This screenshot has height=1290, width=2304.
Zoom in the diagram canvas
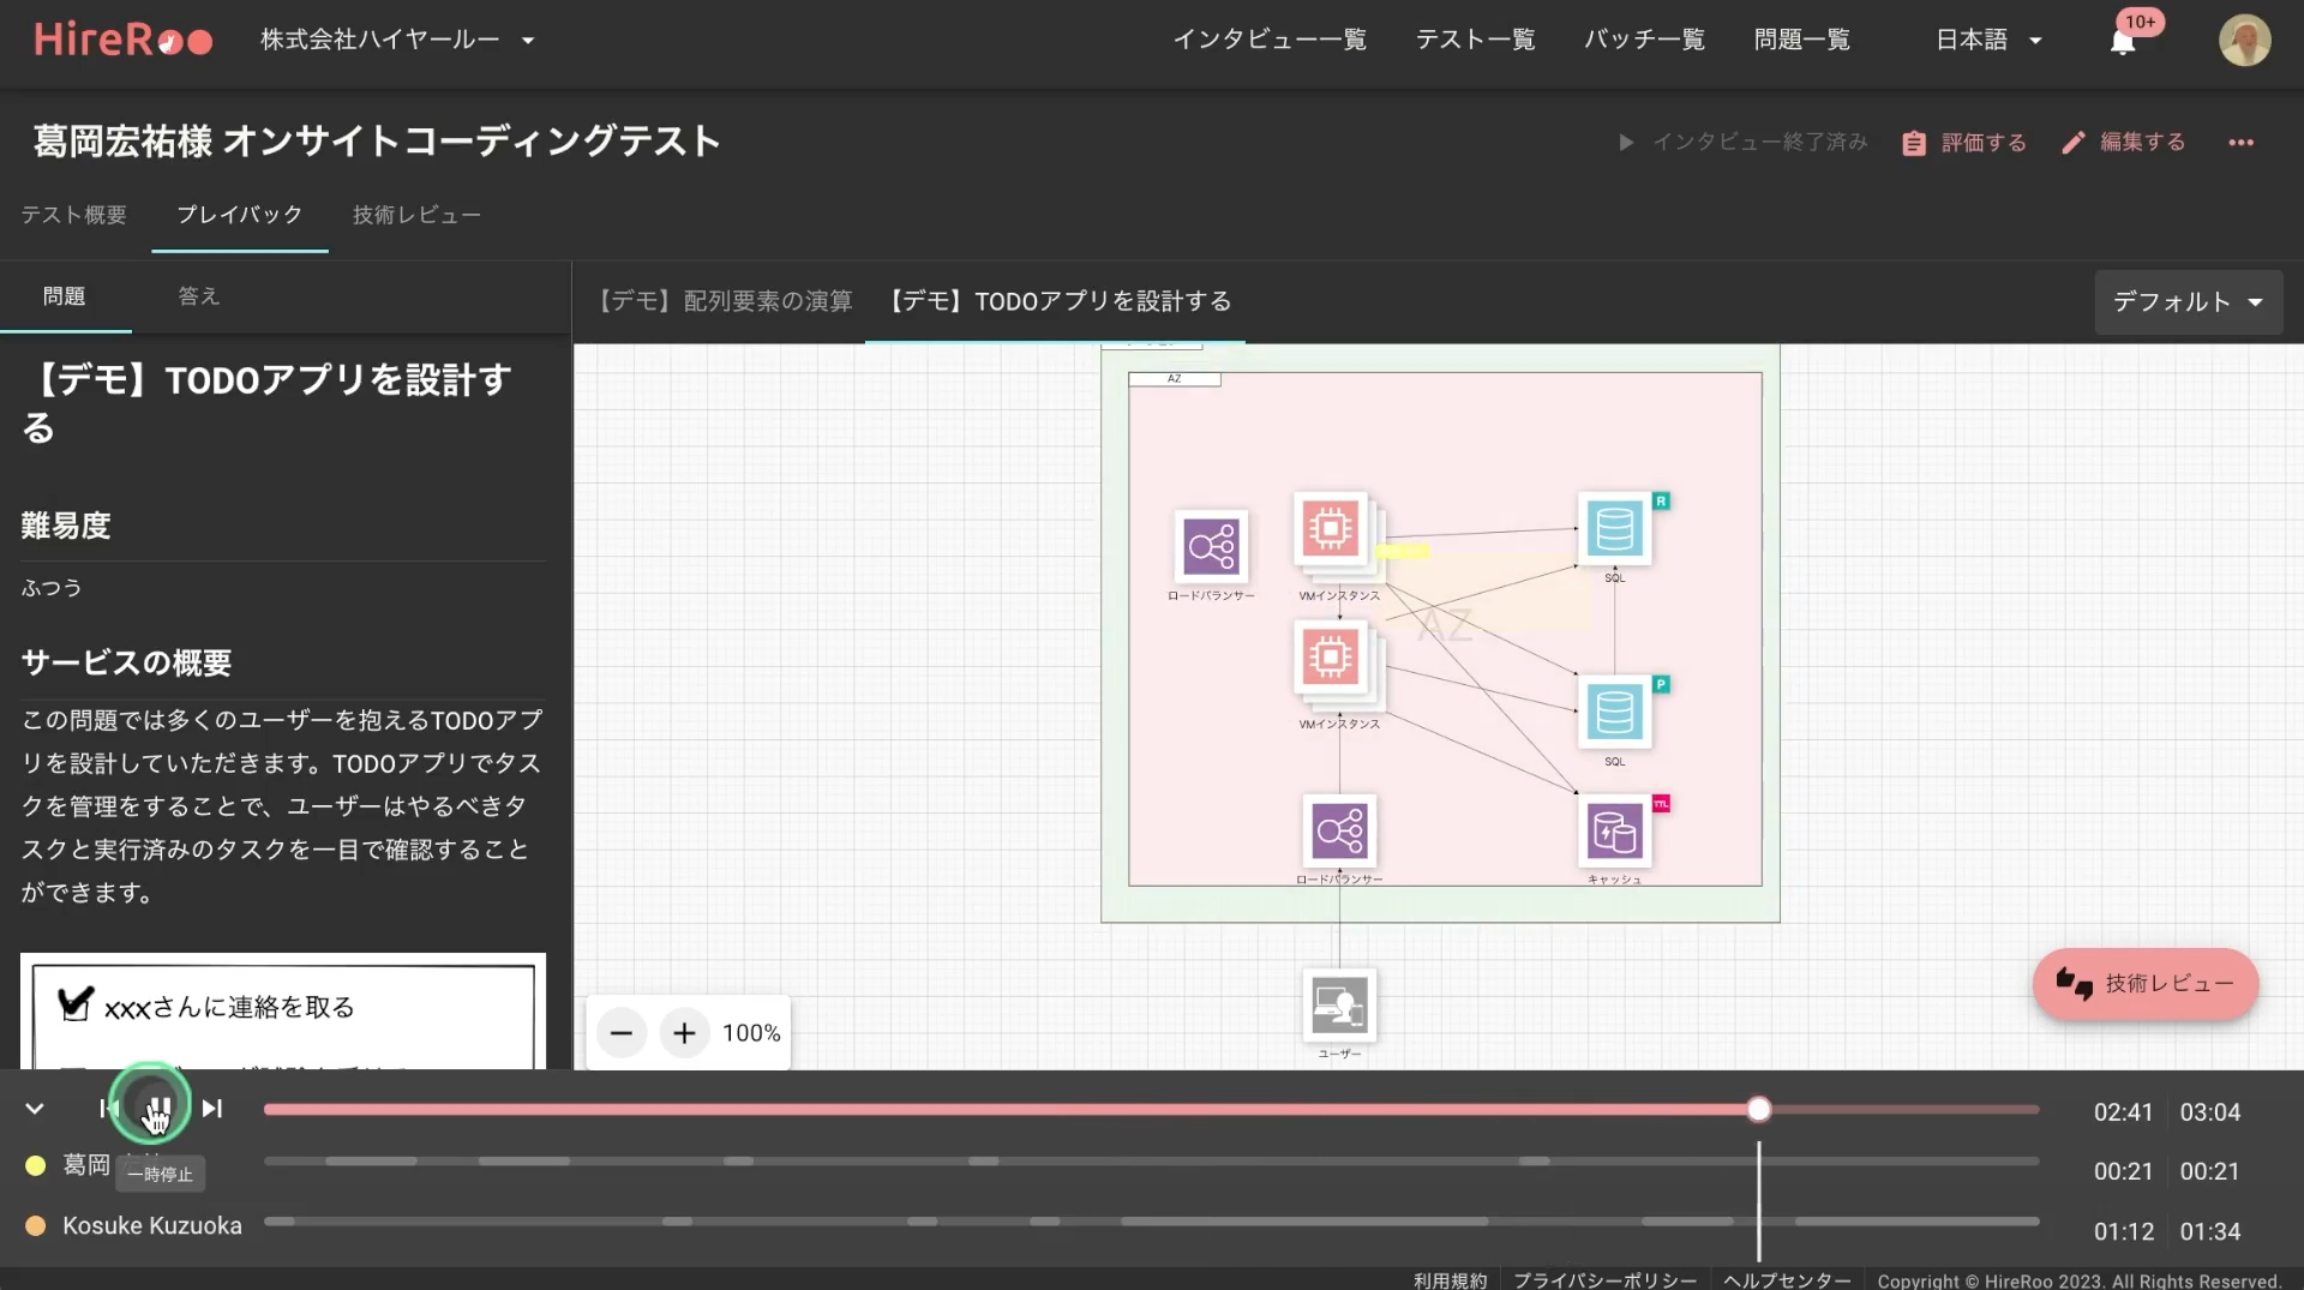pyautogui.click(x=684, y=1033)
